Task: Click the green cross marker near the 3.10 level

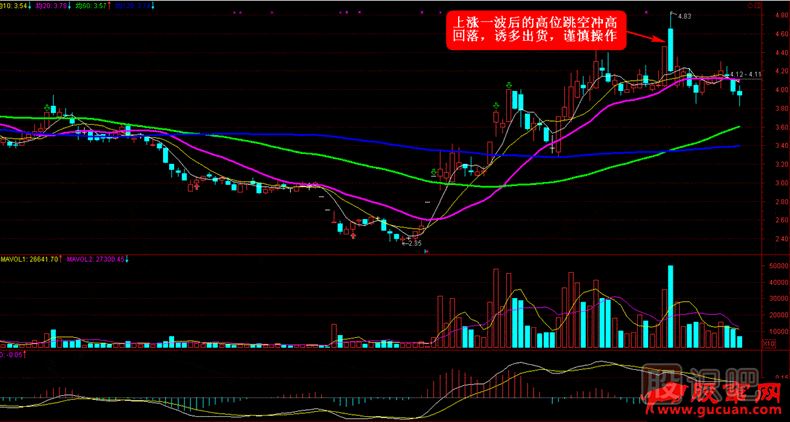Action: click(435, 172)
